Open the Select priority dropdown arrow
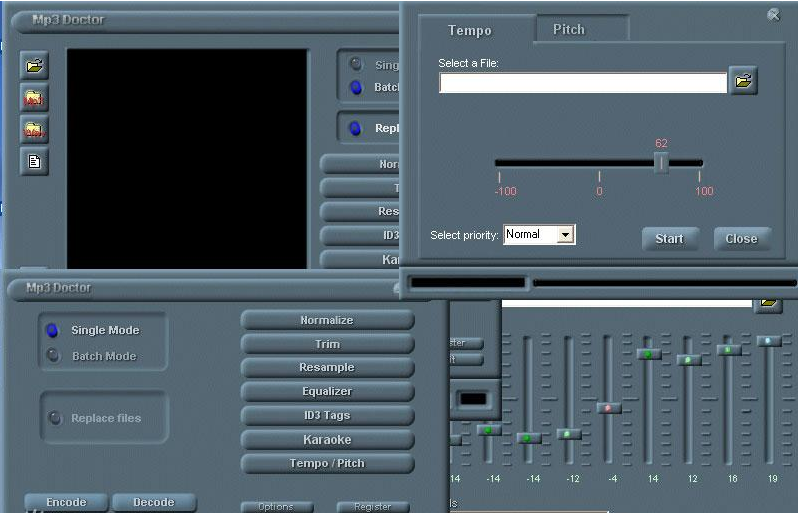Screen dimensions: 798x513 [565, 235]
